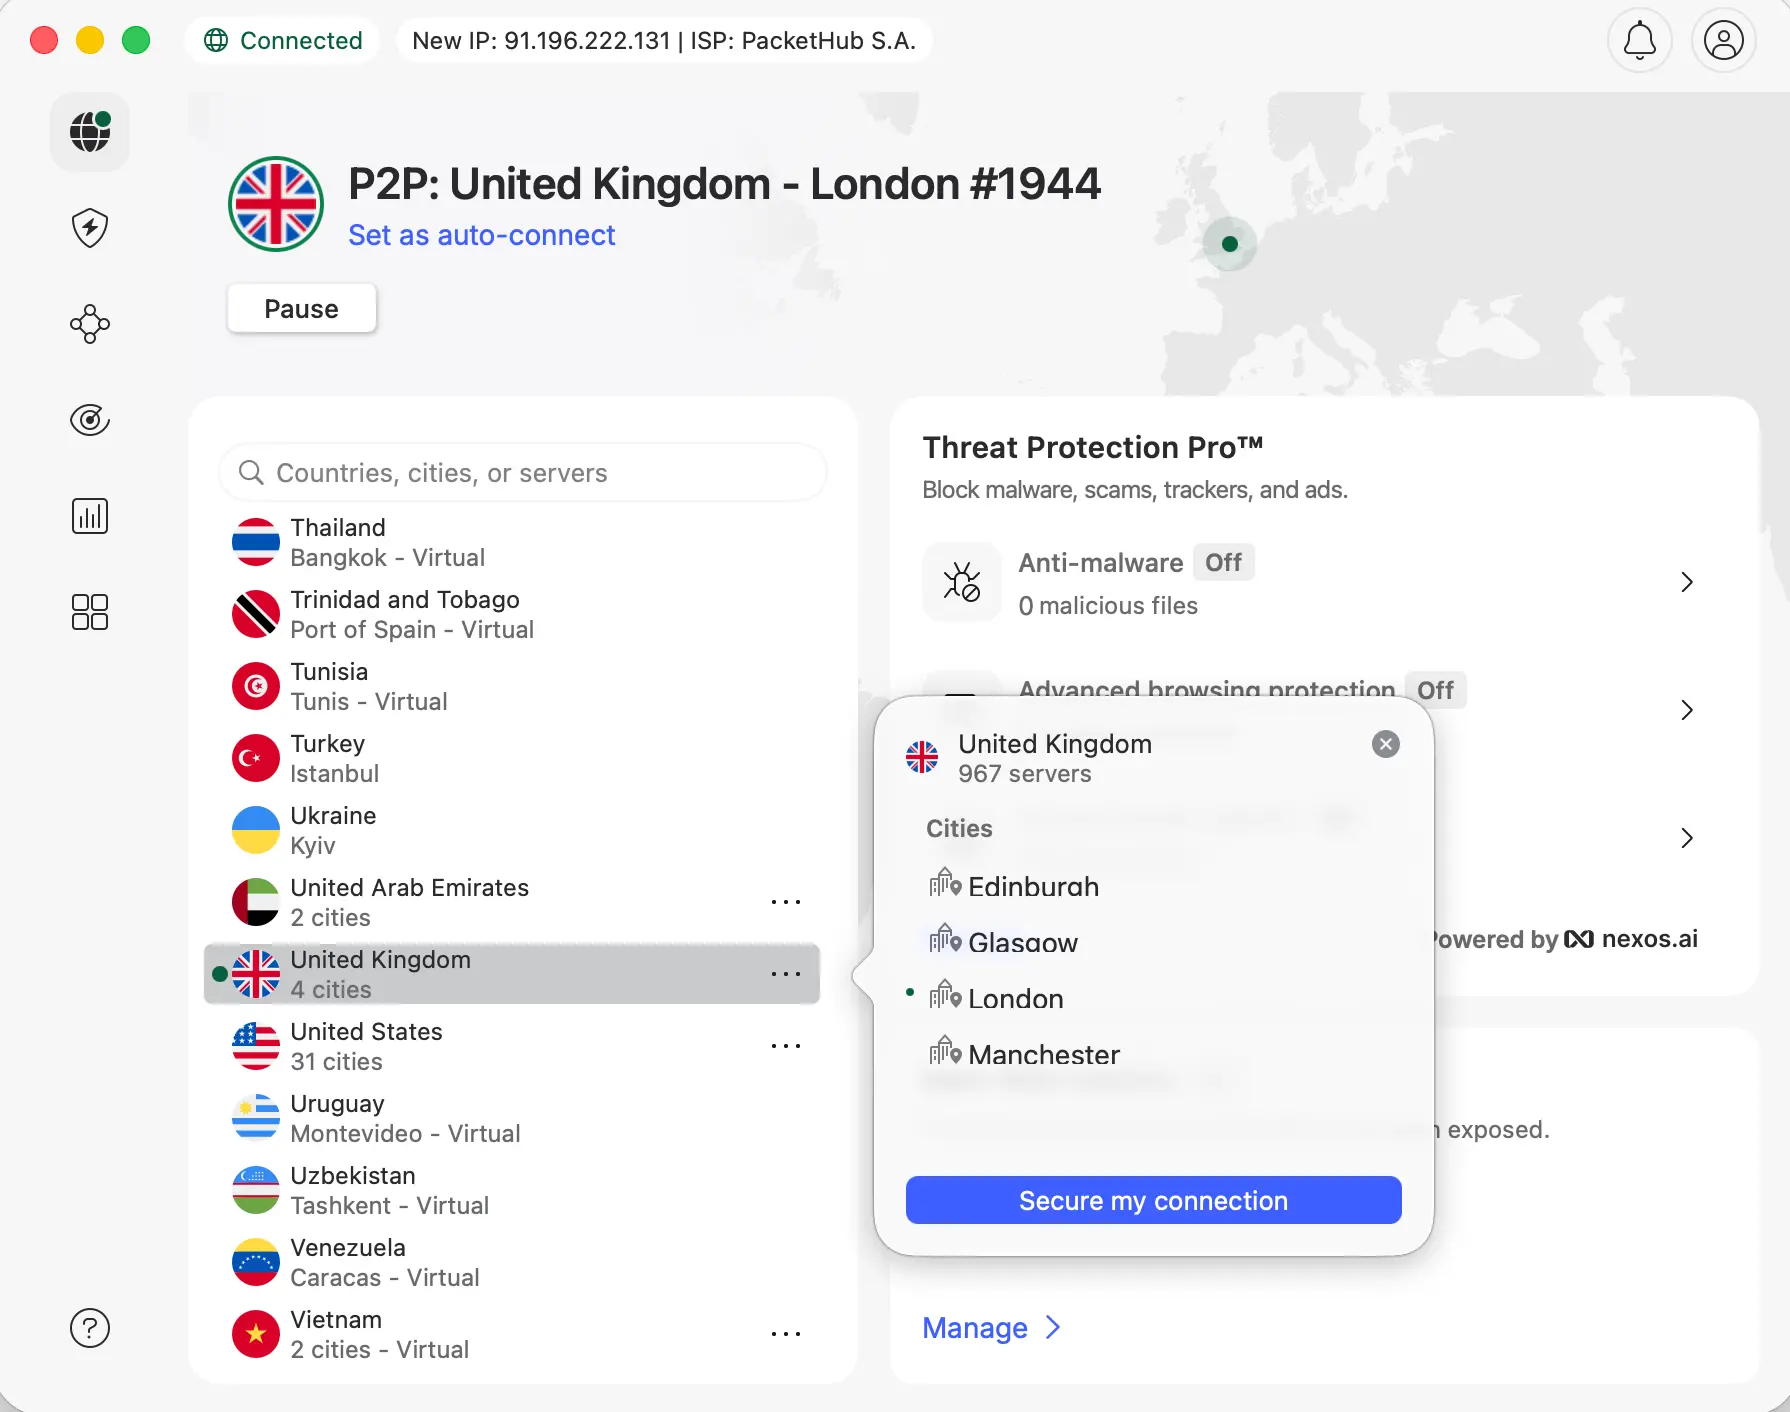Select London from the Cities list
The height and width of the screenshot is (1412, 1790).
tap(1014, 998)
